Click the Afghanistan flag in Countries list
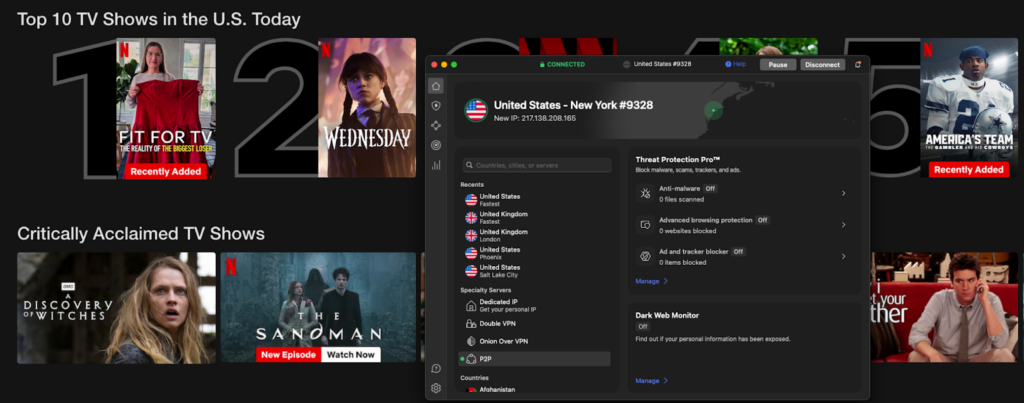 (x=471, y=390)
